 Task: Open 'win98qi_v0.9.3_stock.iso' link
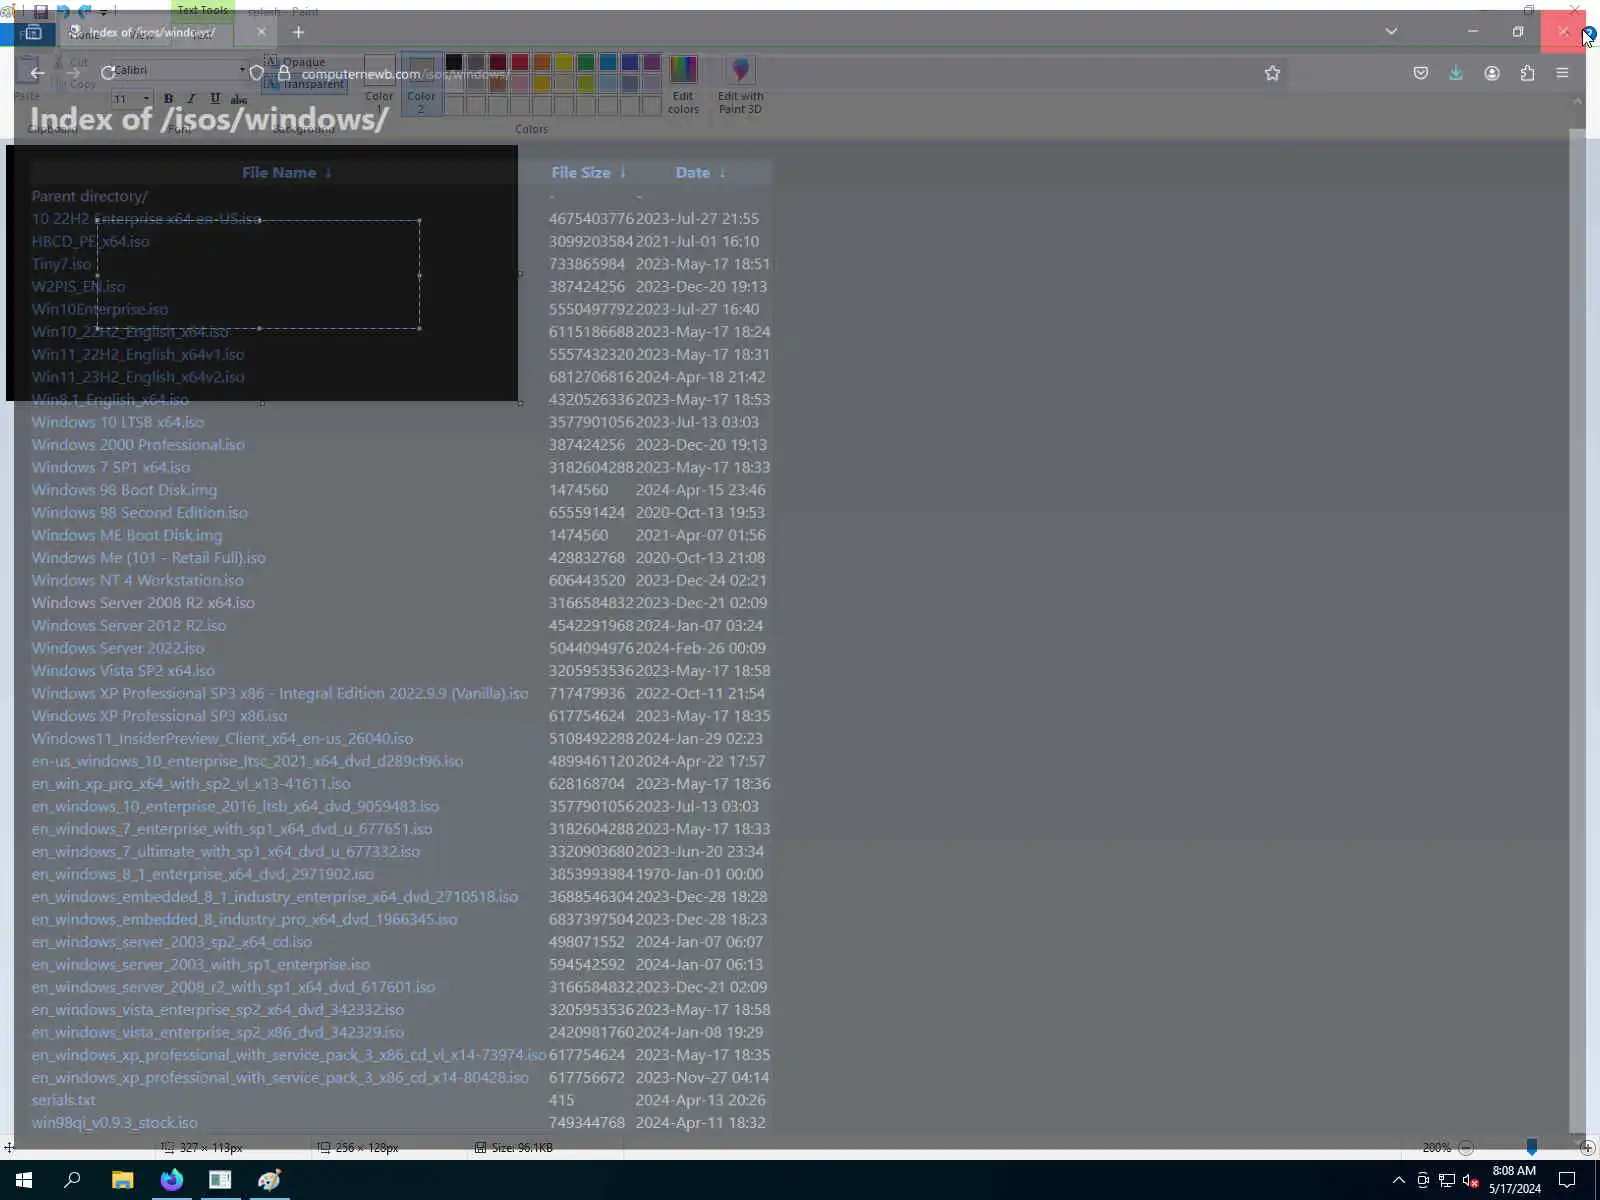point(115,1123)
